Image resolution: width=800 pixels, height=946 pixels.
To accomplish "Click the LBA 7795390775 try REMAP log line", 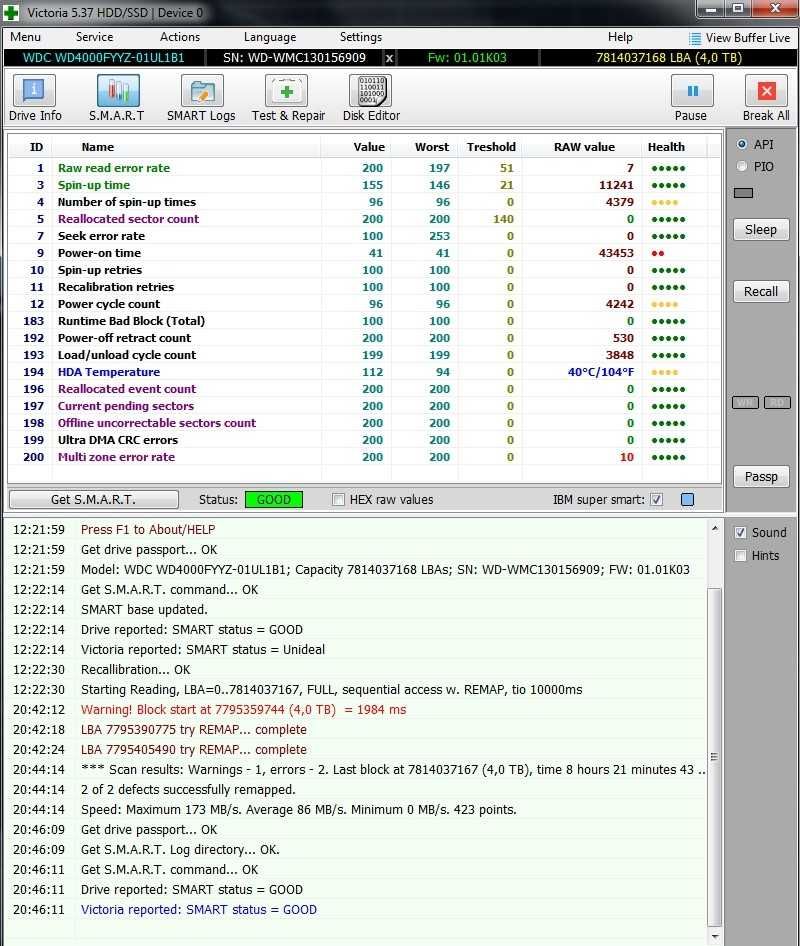I will click(x=194, y=729).
